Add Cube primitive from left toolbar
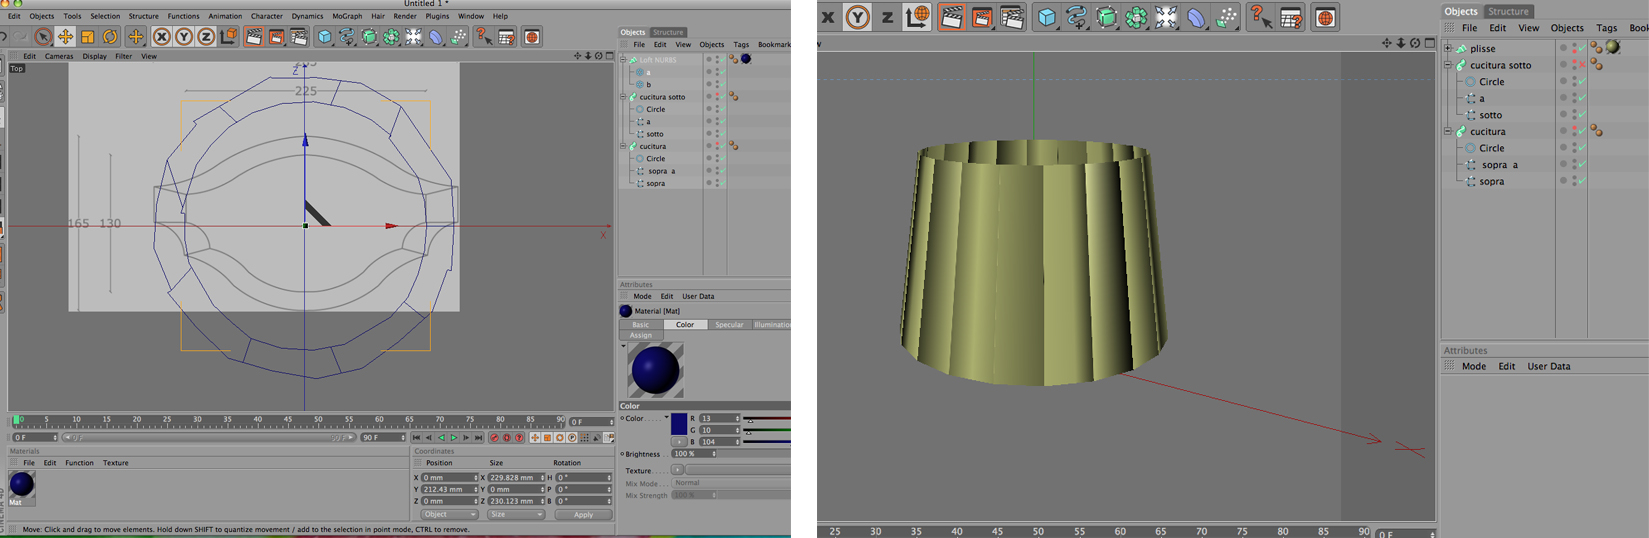 click(325, 37)
